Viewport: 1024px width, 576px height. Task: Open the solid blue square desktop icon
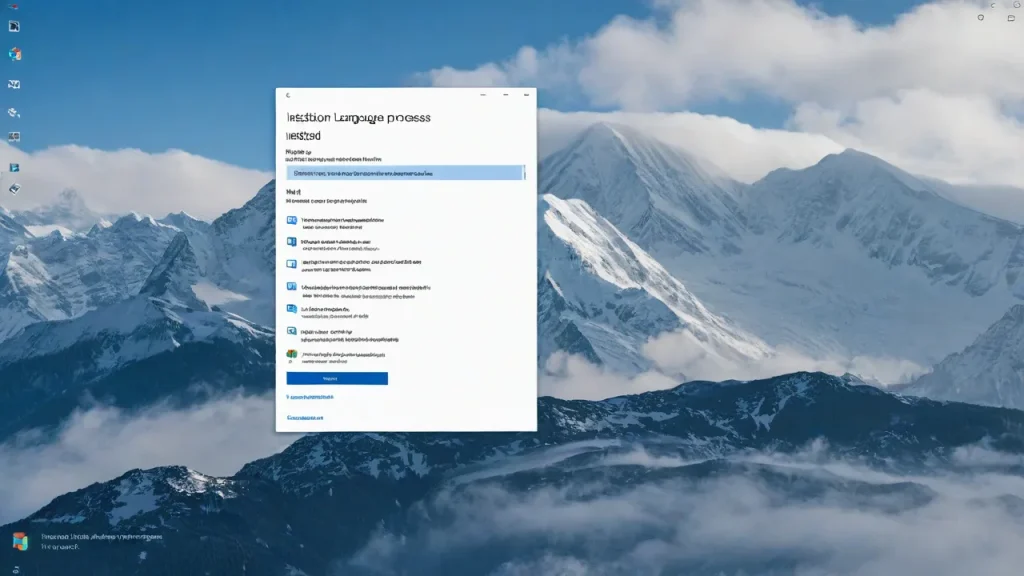14,168
